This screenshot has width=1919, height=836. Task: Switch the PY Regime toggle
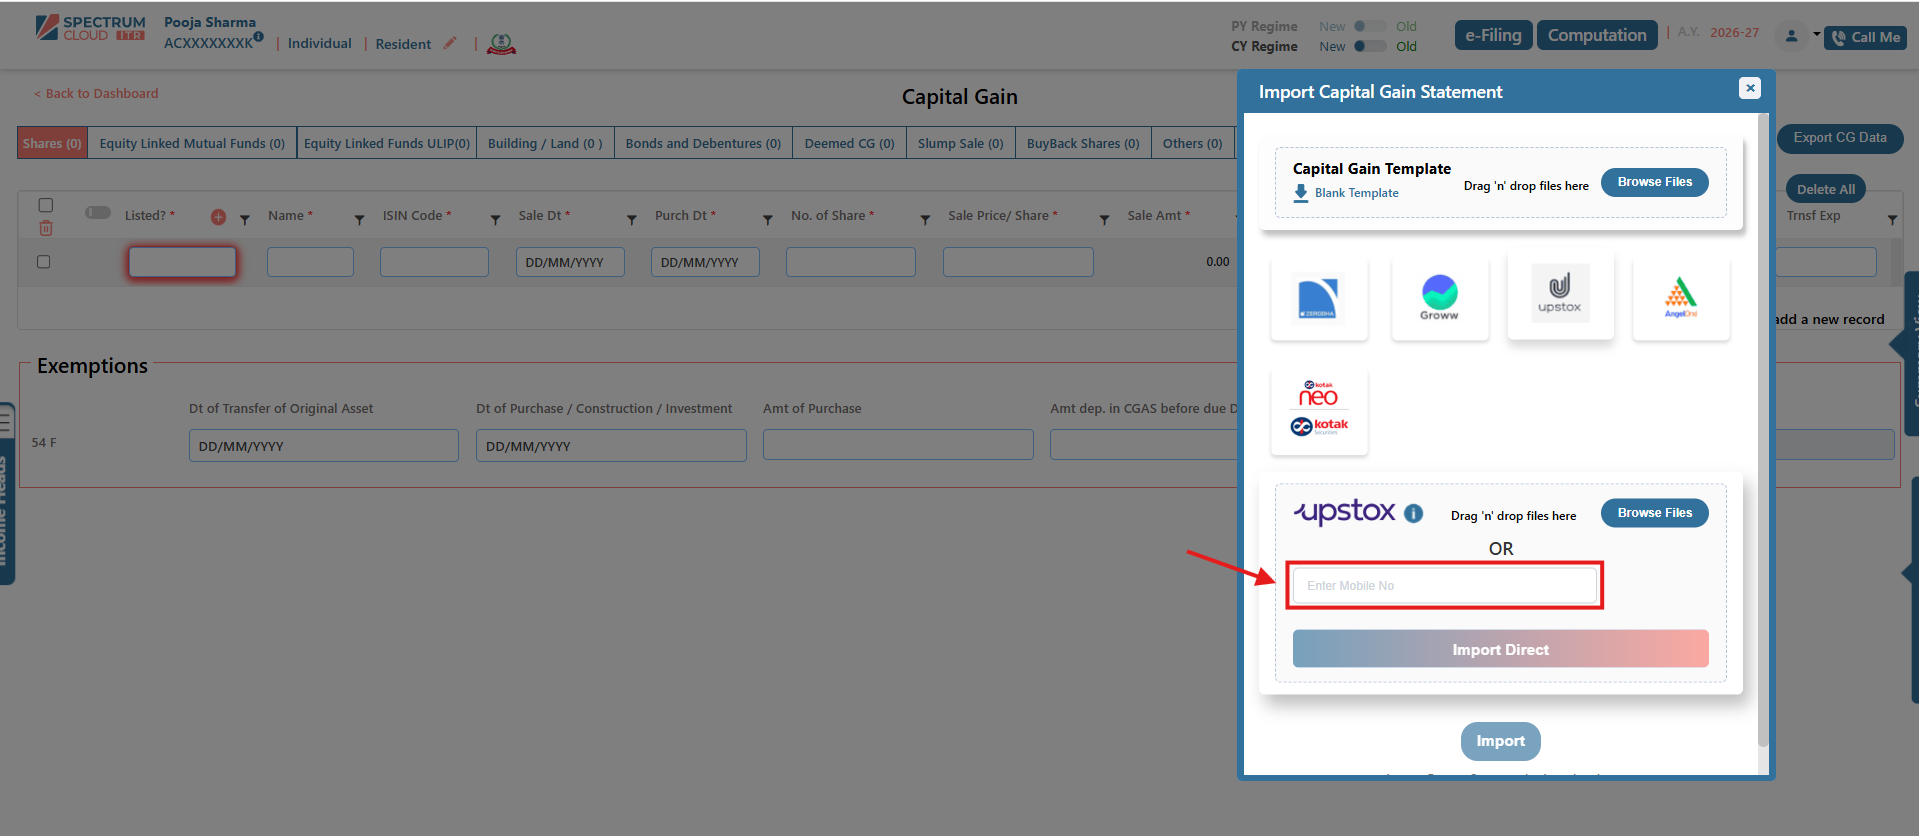1369,27
